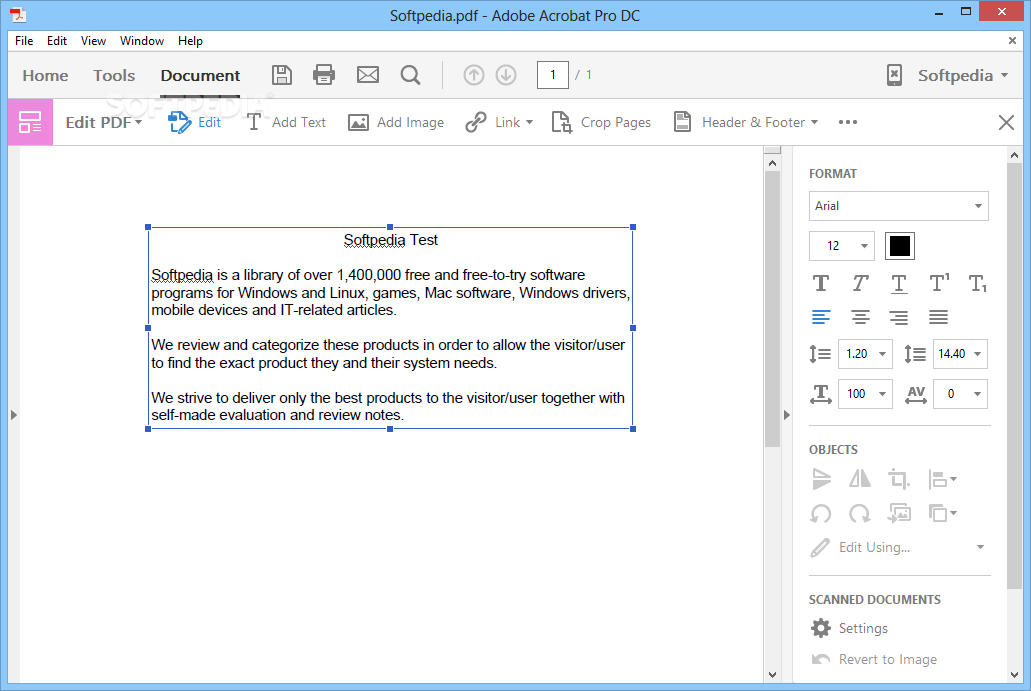Align text left
This screenshot has width=1031, height=691.
(821, 318)
